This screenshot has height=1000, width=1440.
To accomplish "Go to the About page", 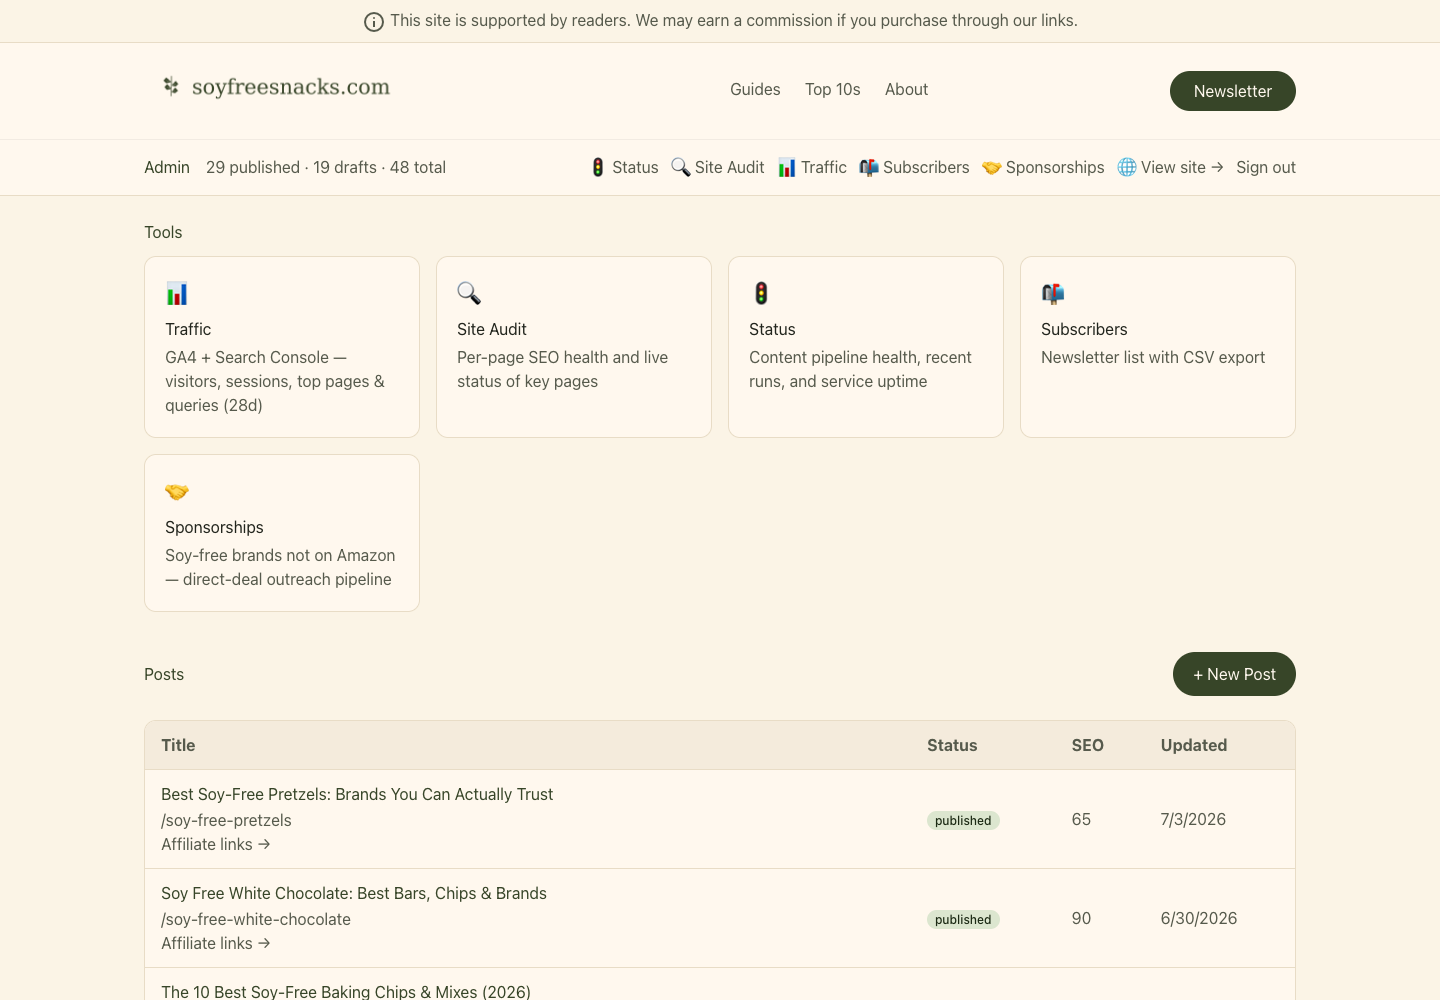I will click(906, 89).
